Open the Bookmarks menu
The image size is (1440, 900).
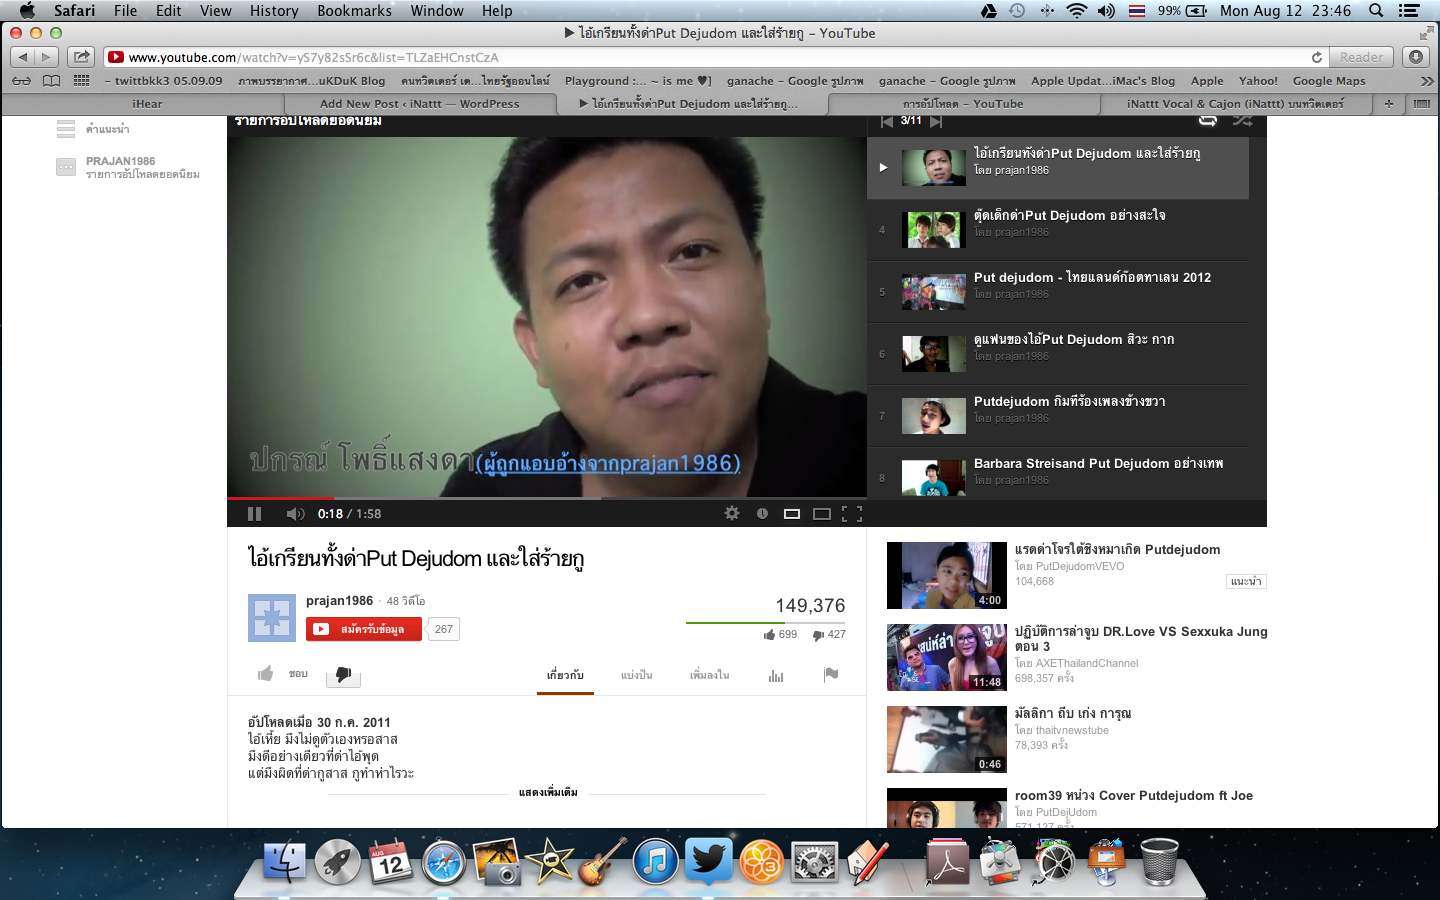[354, 11]
